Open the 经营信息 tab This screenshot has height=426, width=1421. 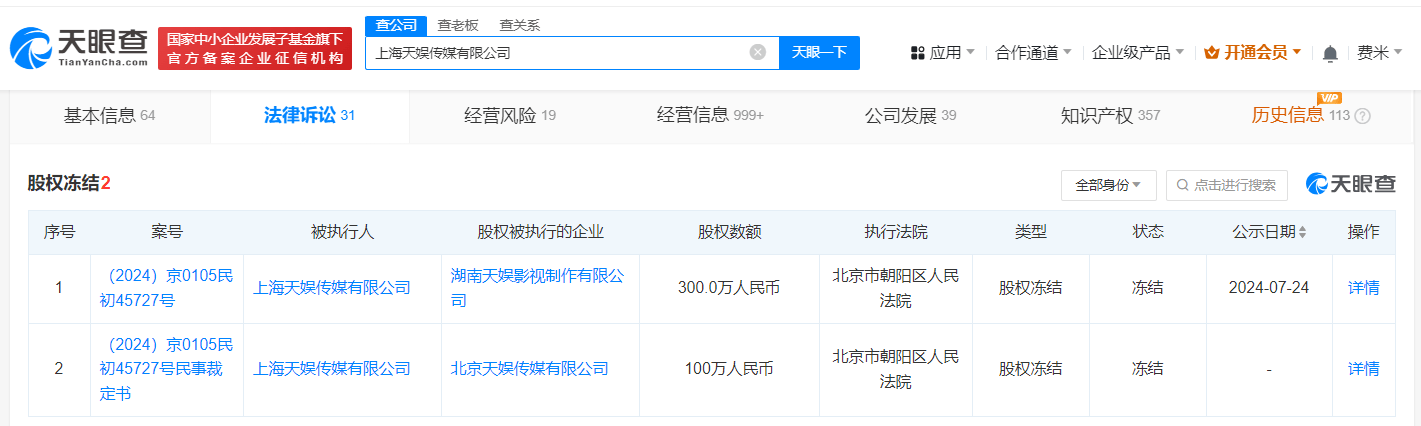[x=710, y=116]
